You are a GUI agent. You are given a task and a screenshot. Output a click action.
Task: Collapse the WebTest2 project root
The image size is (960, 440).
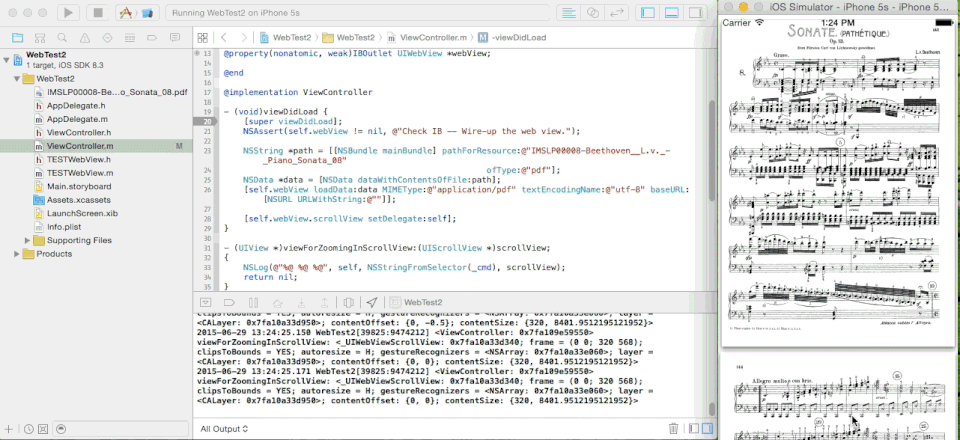pos(6,59)
